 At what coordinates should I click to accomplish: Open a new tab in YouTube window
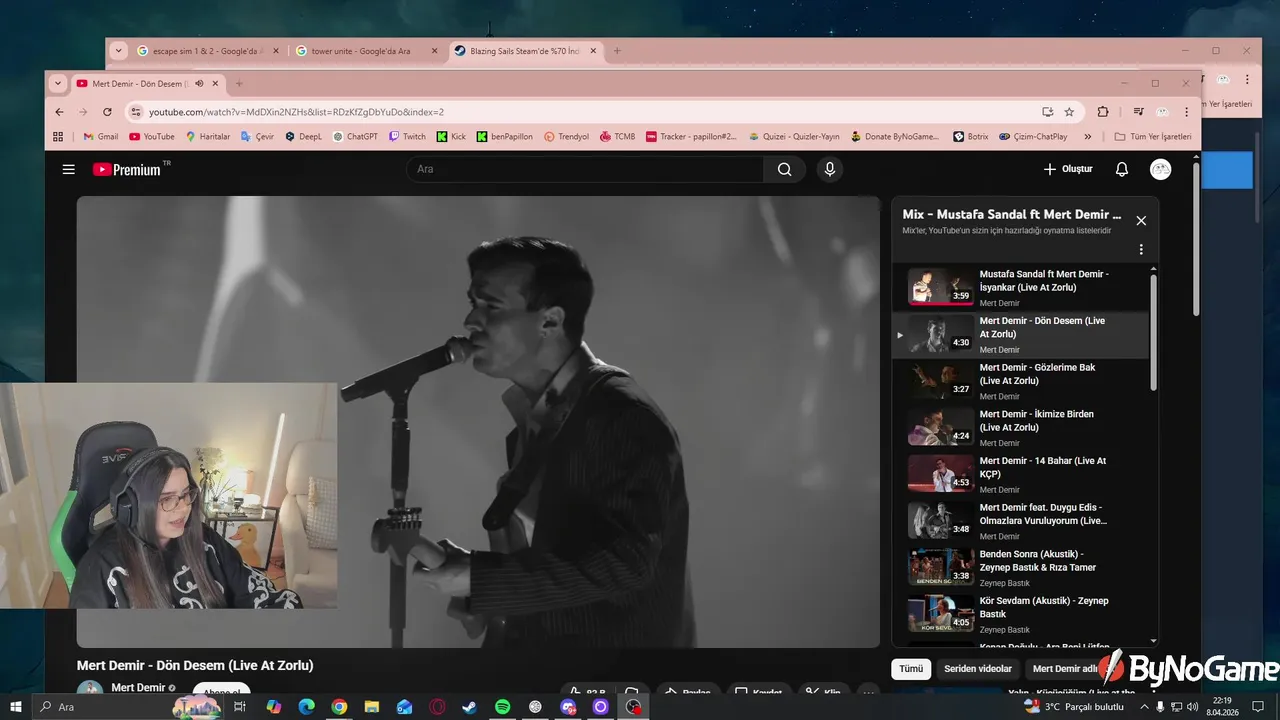tap(239, 83)
